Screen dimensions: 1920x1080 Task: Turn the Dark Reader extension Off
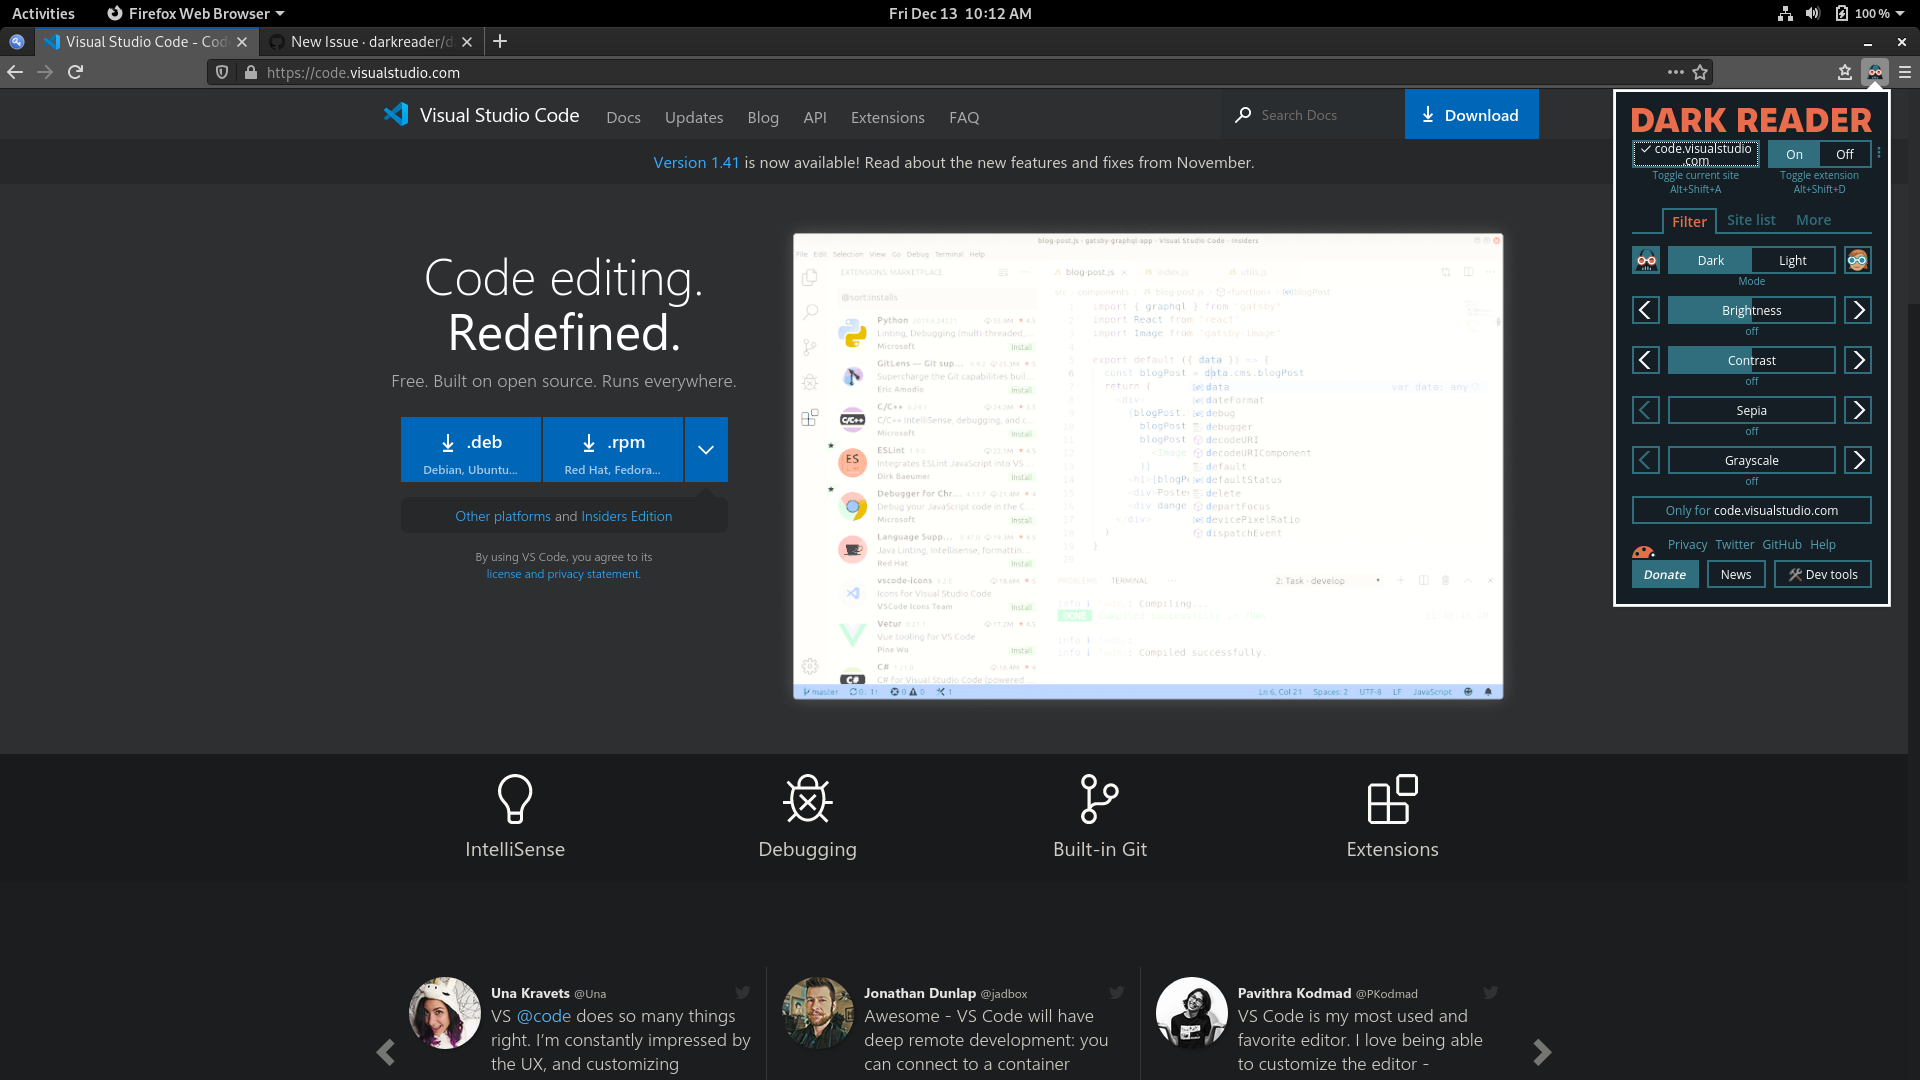(x=1843, y=154)
